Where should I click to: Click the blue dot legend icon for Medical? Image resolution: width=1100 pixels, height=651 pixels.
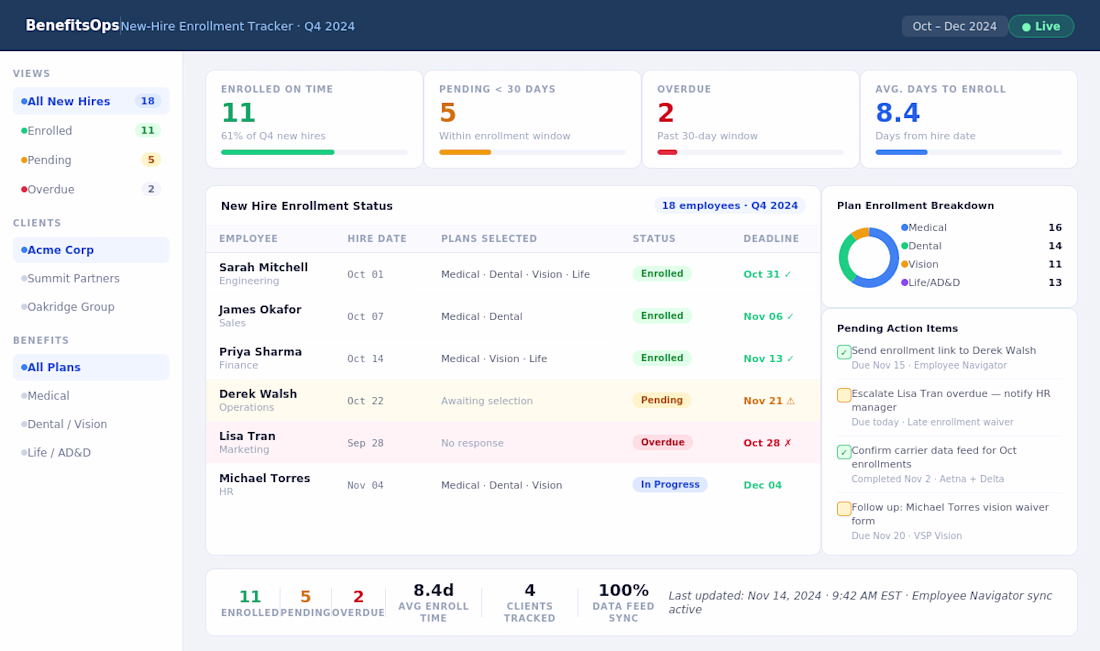pyautogui.click(x=904, y=227)
